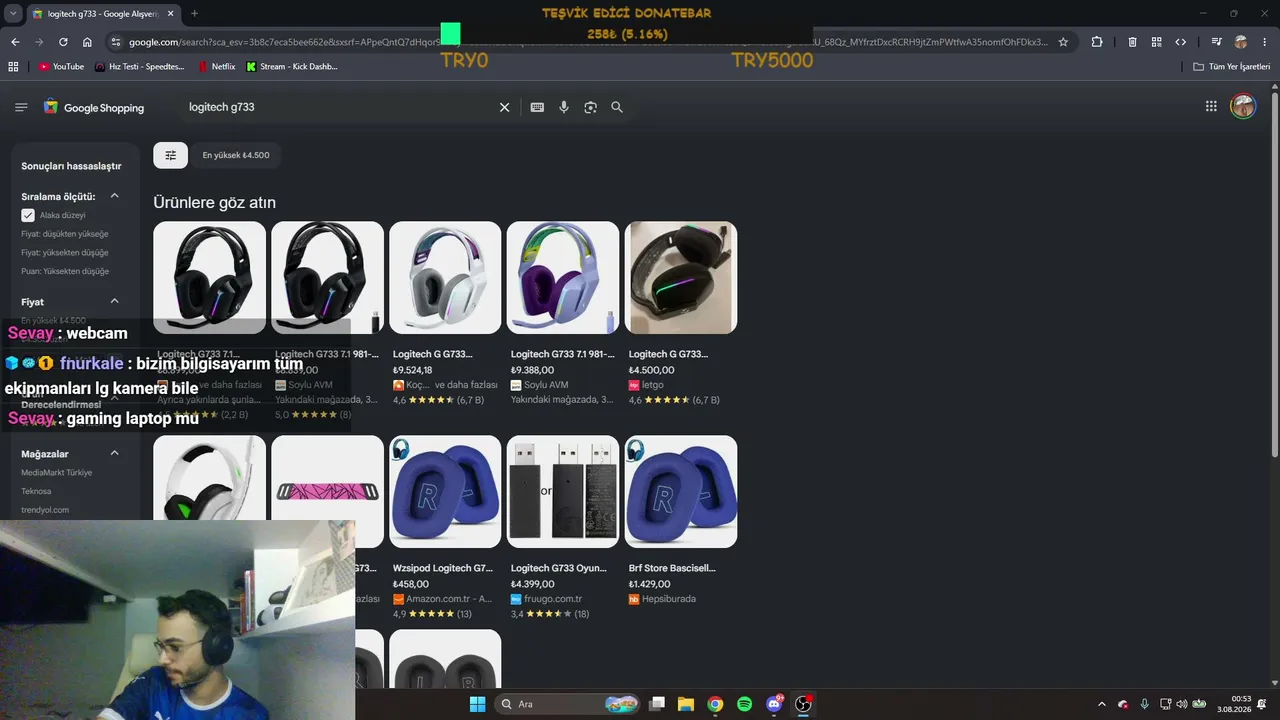Remove the En yüksek ₺4.500 filter chip
The height and width of the screenshot is (720, 1280).
click(x=236, y=155)
